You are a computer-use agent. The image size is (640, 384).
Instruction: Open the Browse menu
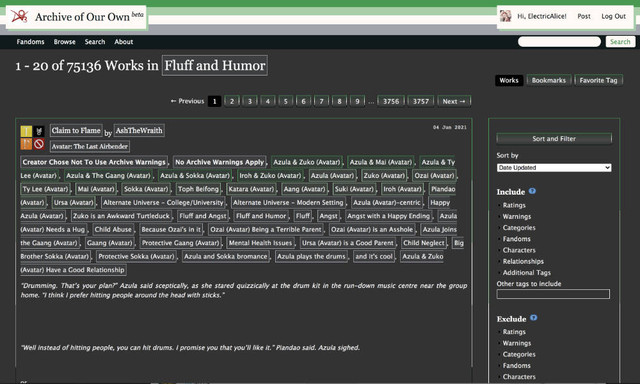(64, 42)
